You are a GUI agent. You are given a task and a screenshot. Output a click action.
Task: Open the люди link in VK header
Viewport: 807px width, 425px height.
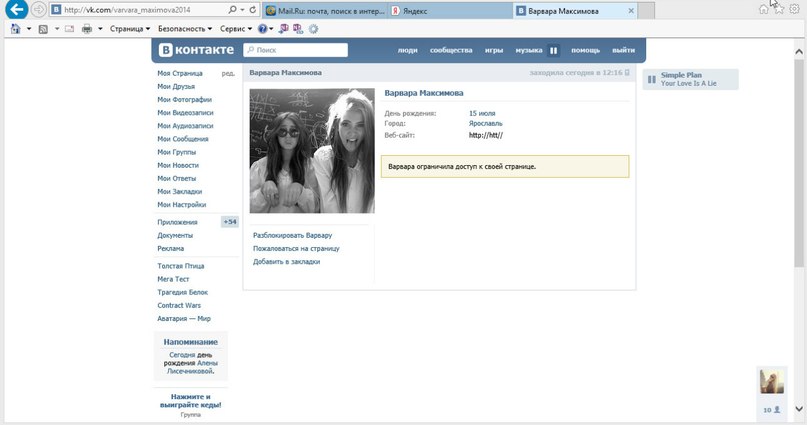[x=407, y=50]
